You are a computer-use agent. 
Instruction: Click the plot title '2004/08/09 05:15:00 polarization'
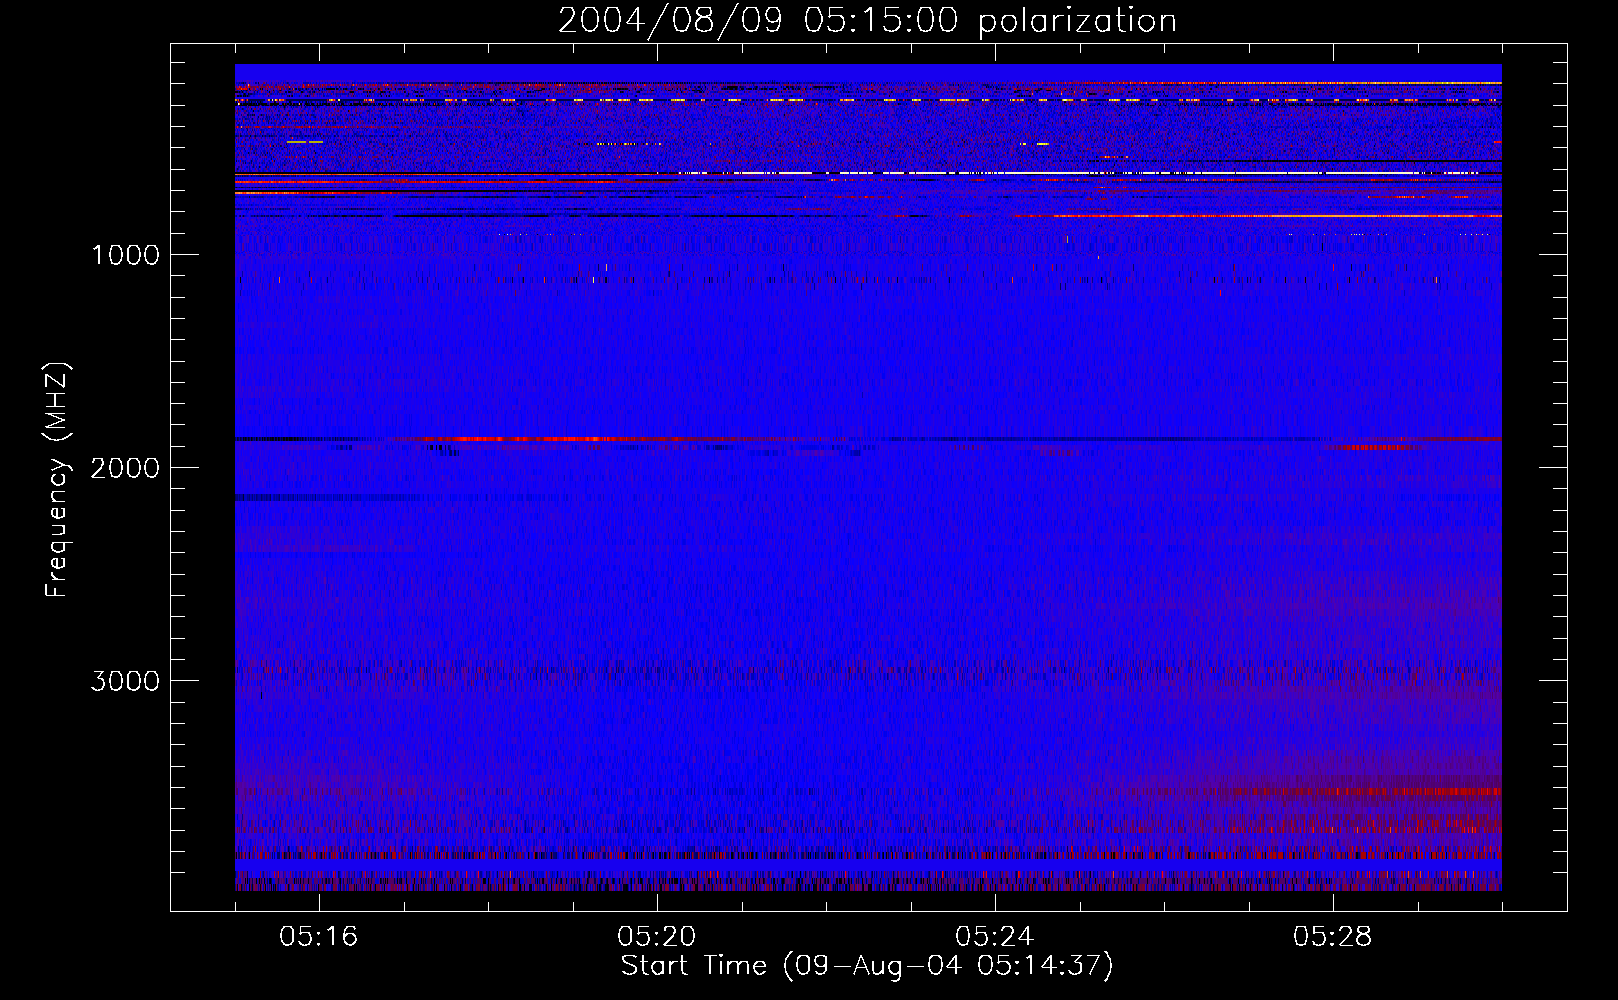(867, 20)
